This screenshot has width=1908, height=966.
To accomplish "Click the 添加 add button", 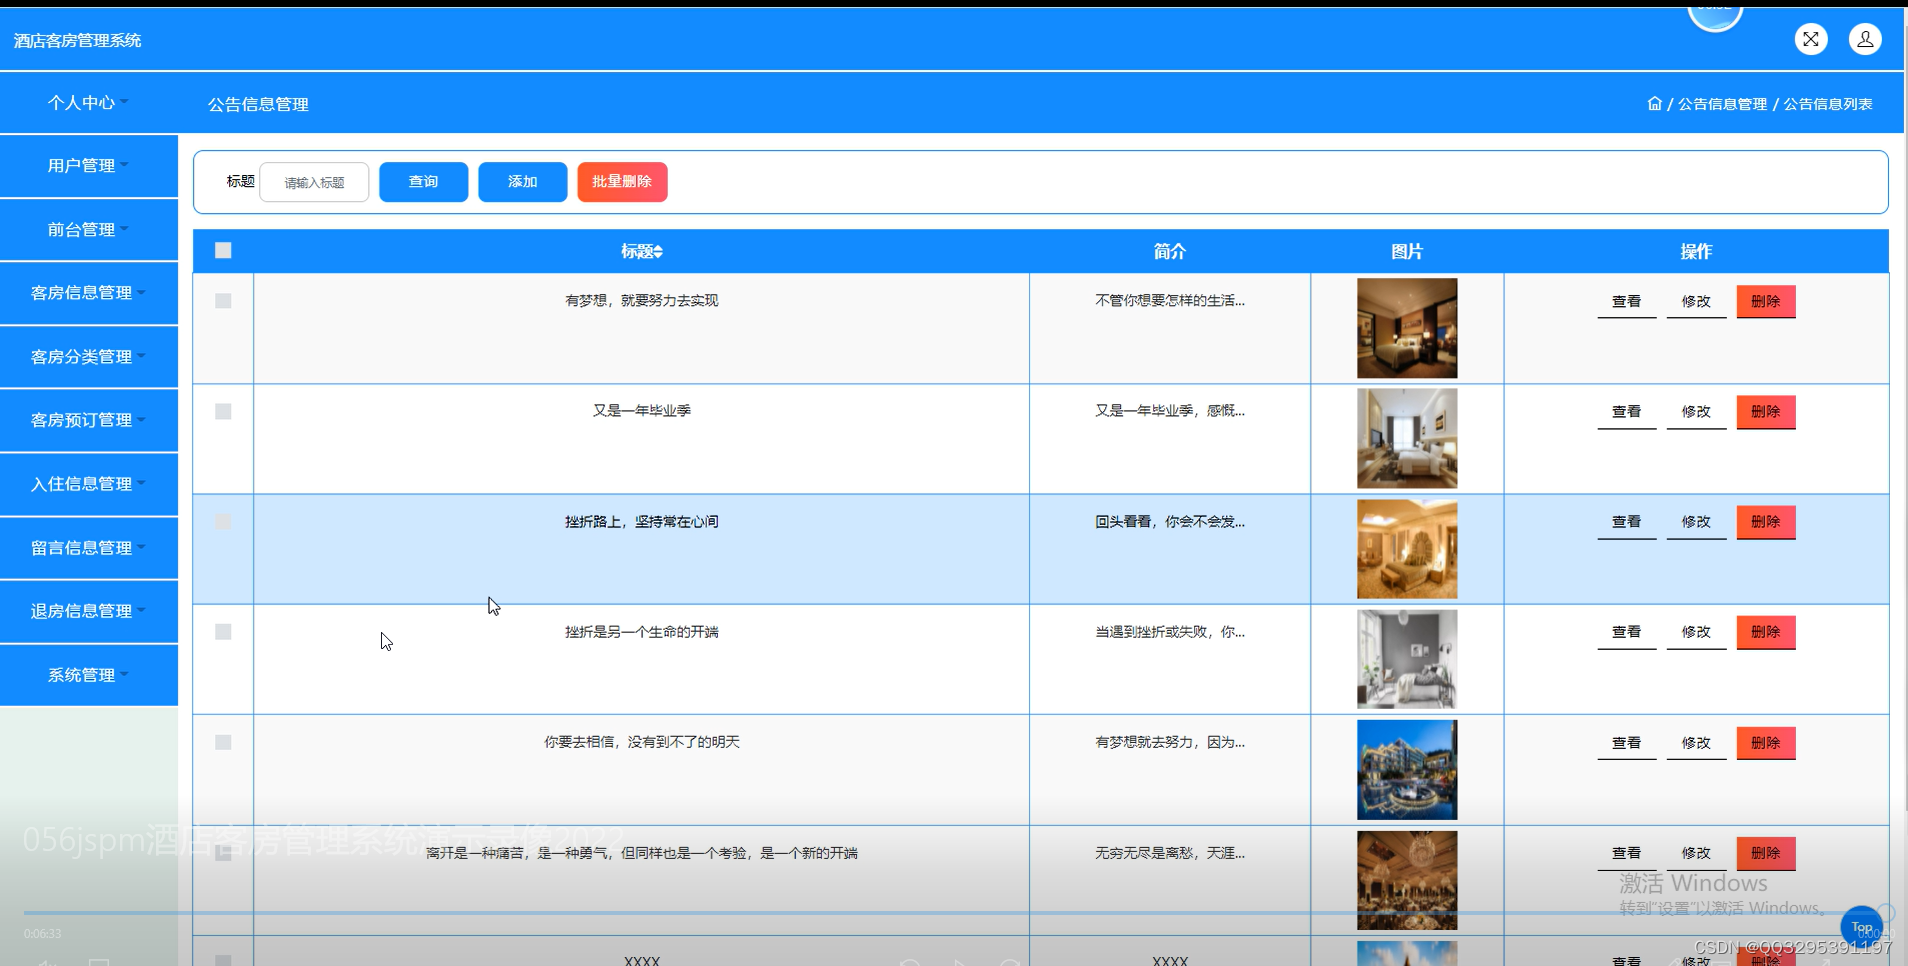I will 523,182.
